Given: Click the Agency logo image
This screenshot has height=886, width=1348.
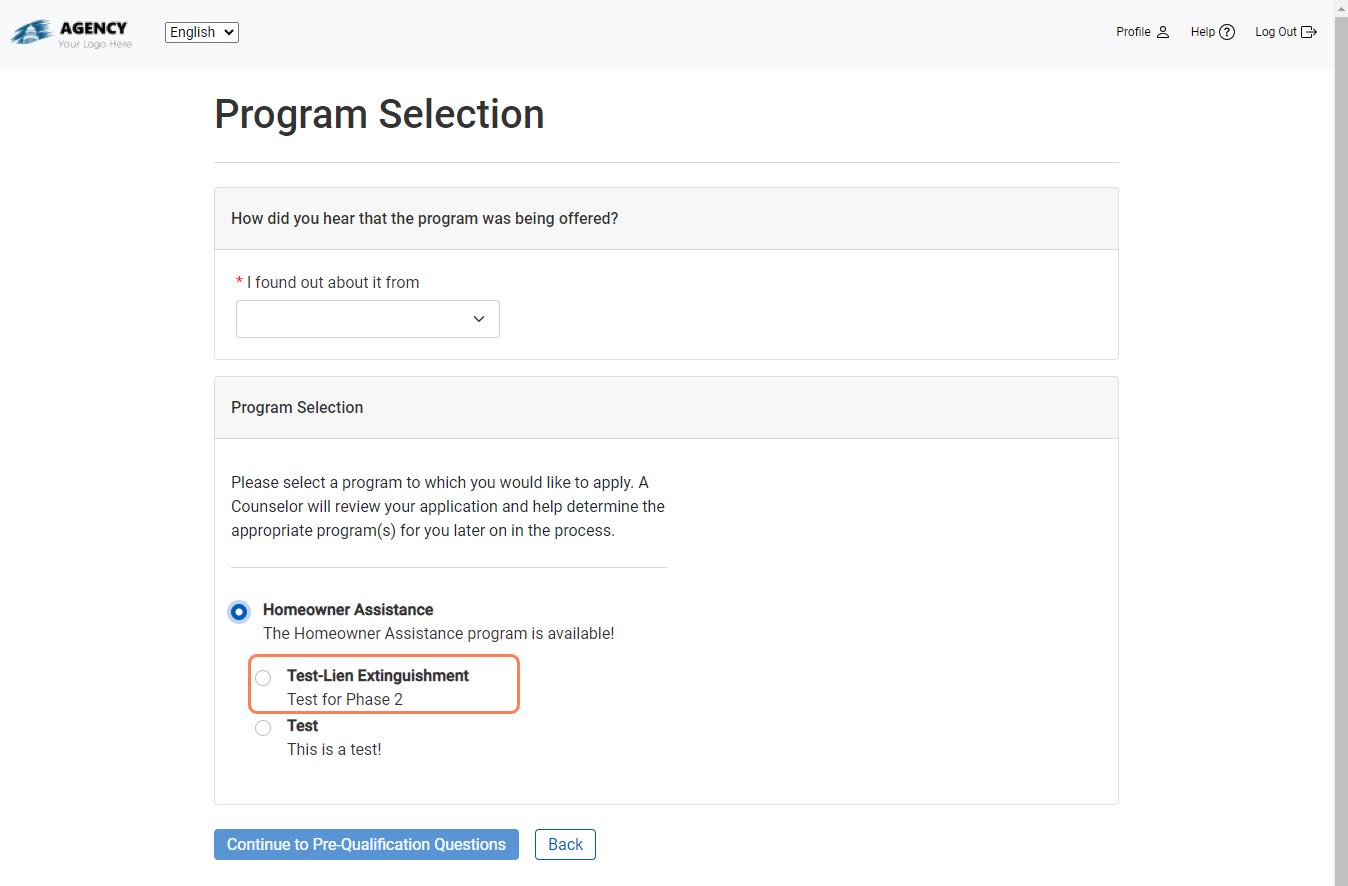Looking at the screenshot, I should tap(71, 33).
